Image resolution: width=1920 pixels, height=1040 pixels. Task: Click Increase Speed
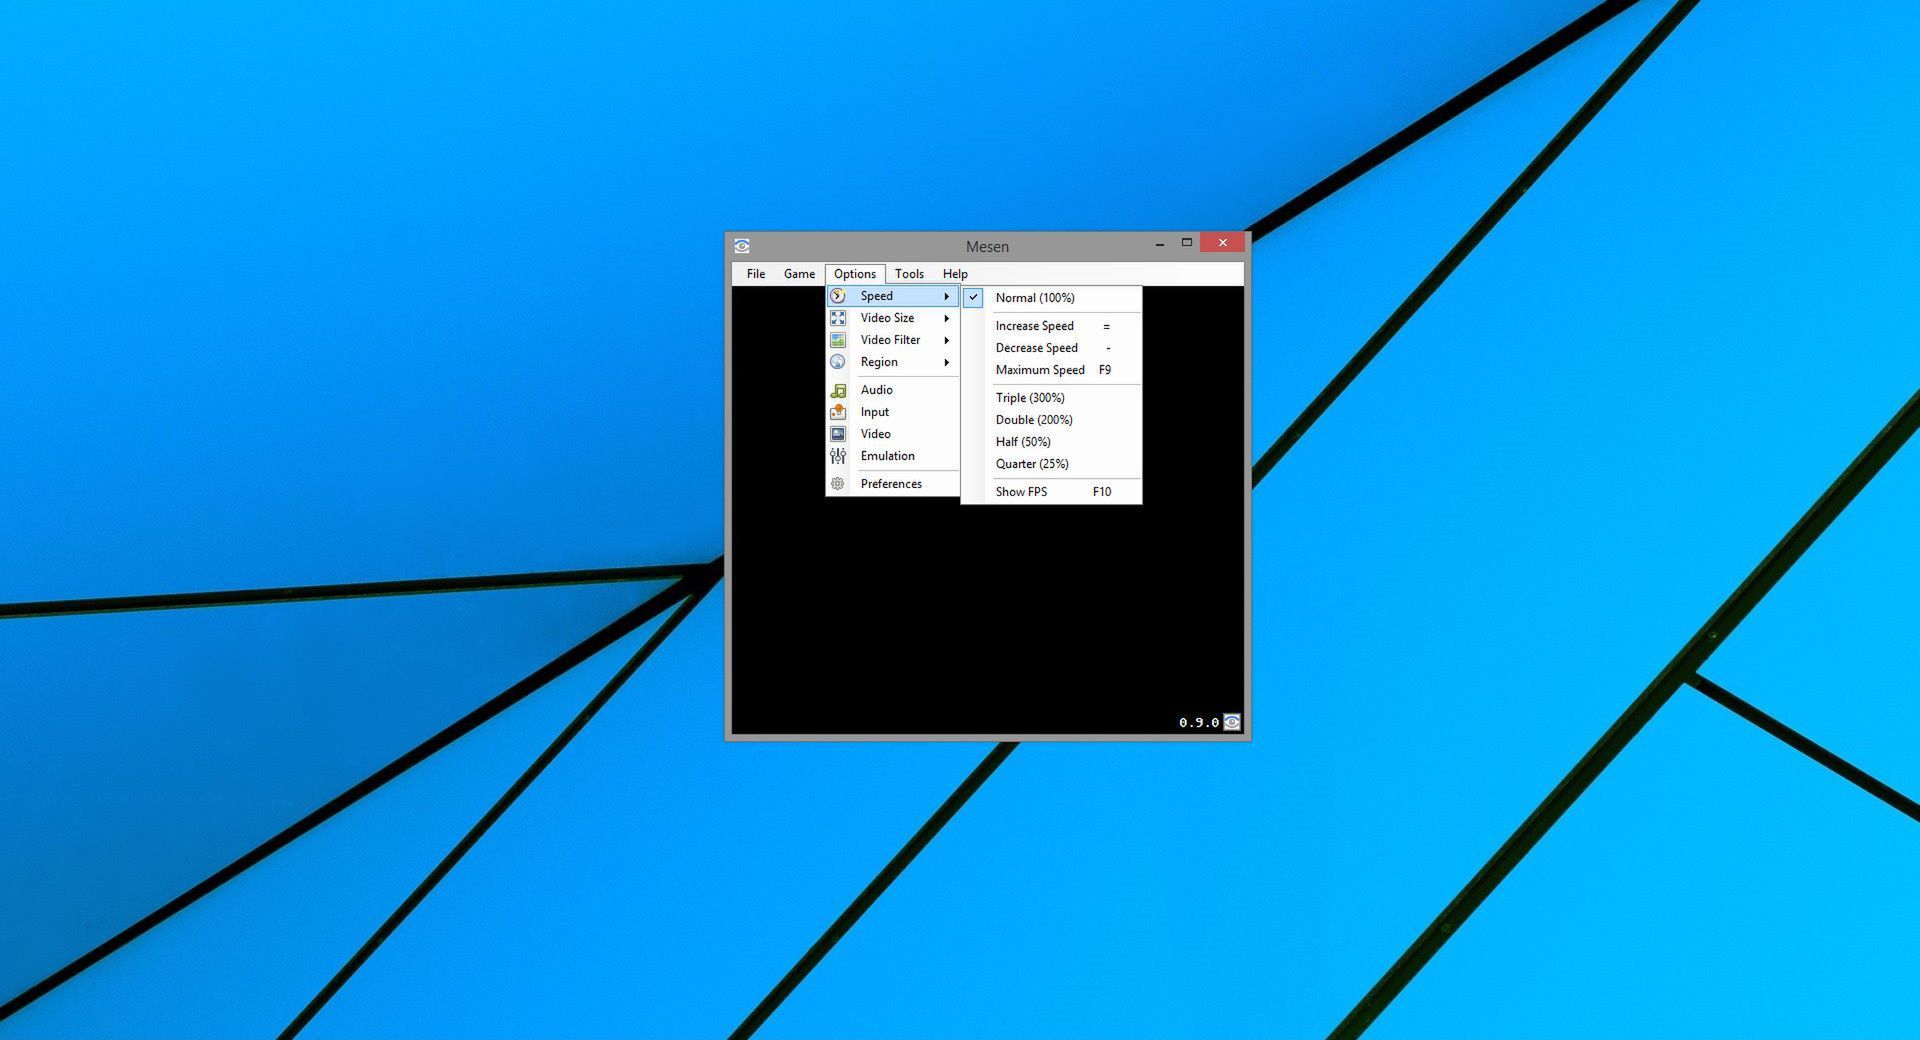coord(1034,326)
